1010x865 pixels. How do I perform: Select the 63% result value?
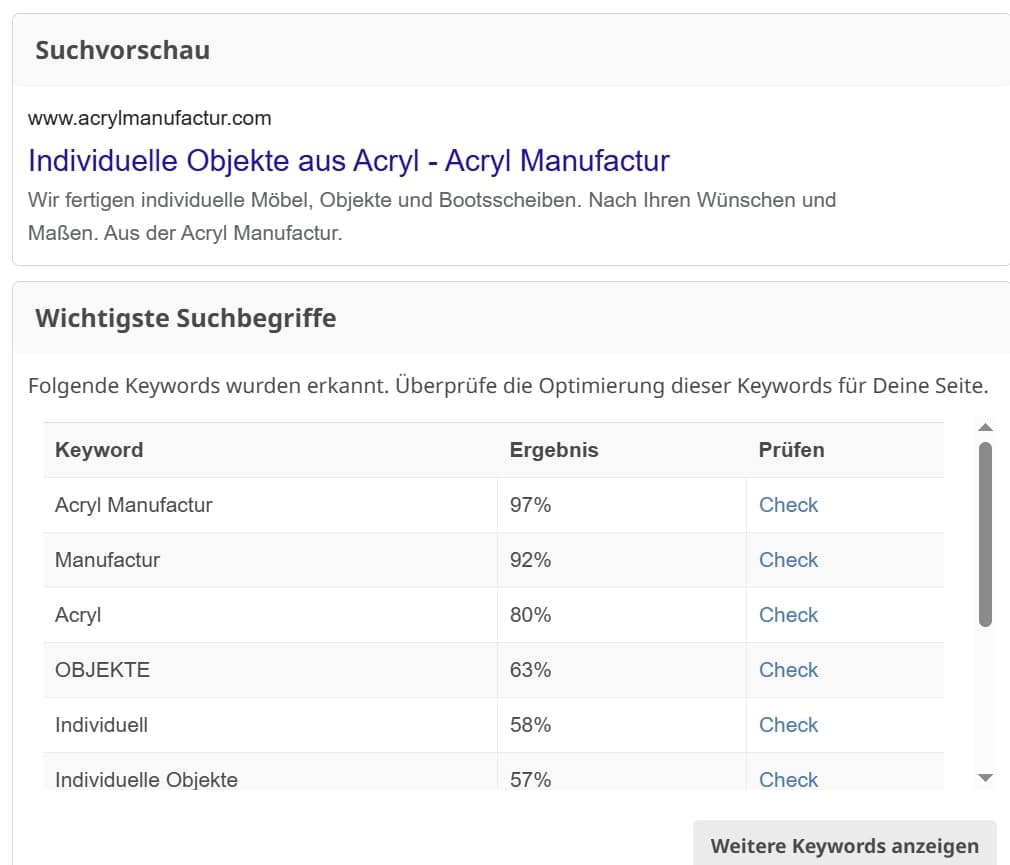coord(530,670)
